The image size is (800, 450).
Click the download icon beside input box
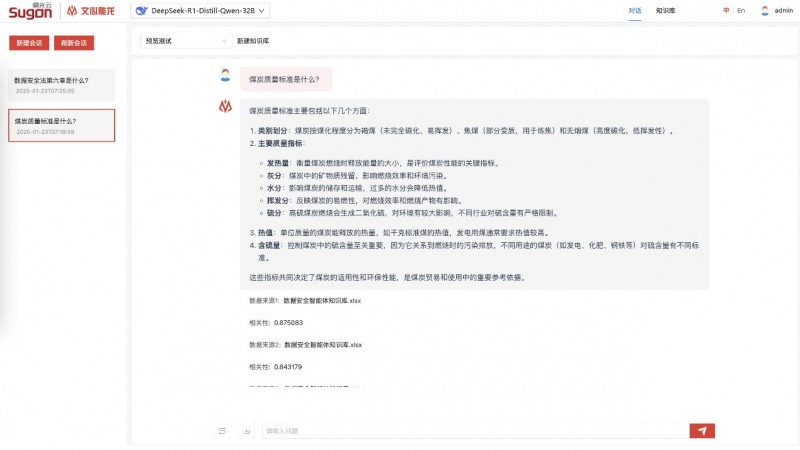pos(246,431)
